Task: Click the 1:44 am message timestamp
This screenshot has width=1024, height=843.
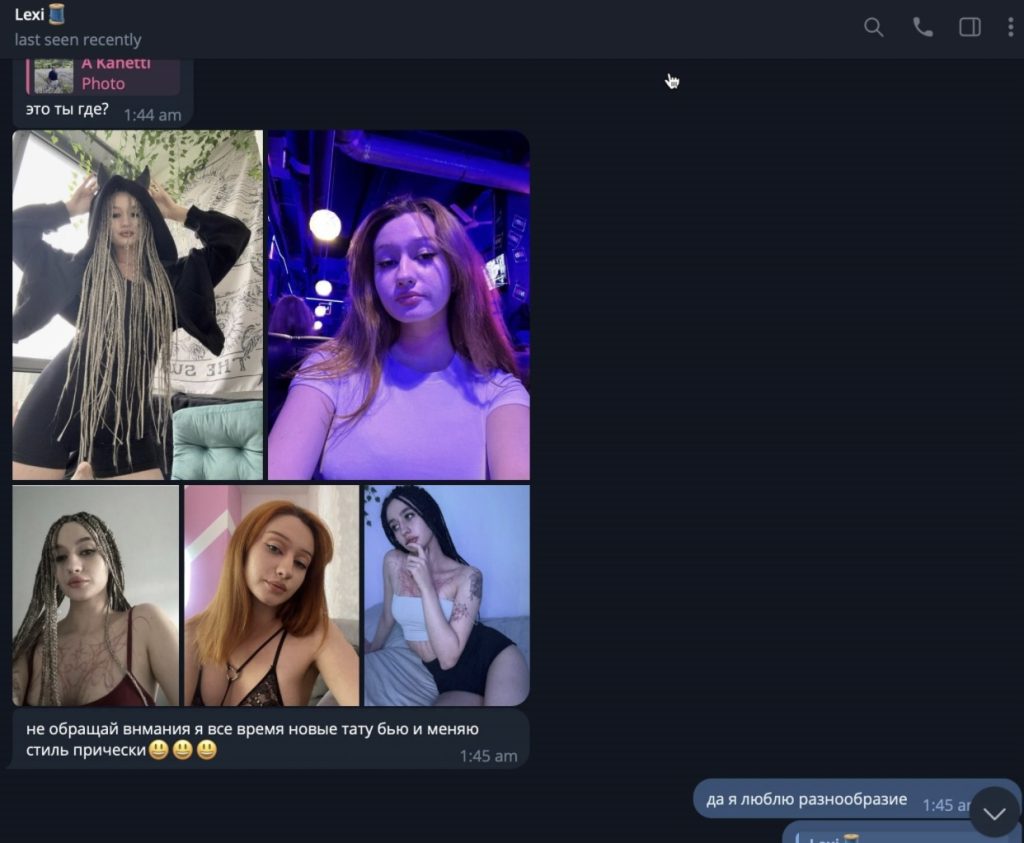Action: coord(153,114)
